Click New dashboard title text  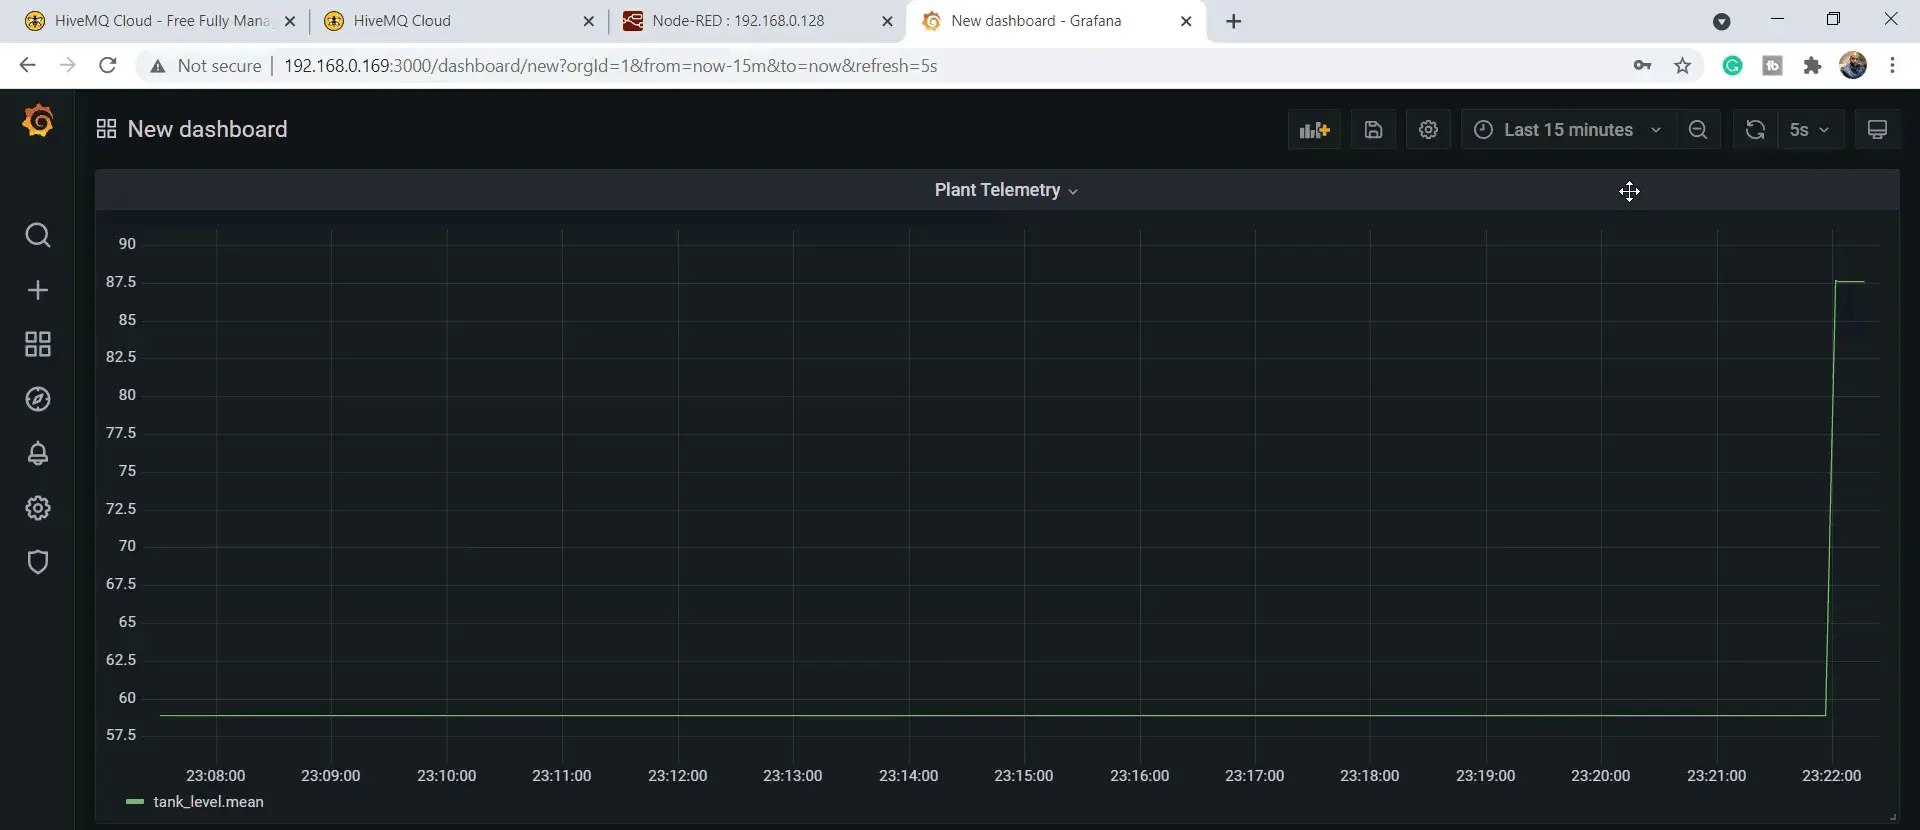point(207,129)
